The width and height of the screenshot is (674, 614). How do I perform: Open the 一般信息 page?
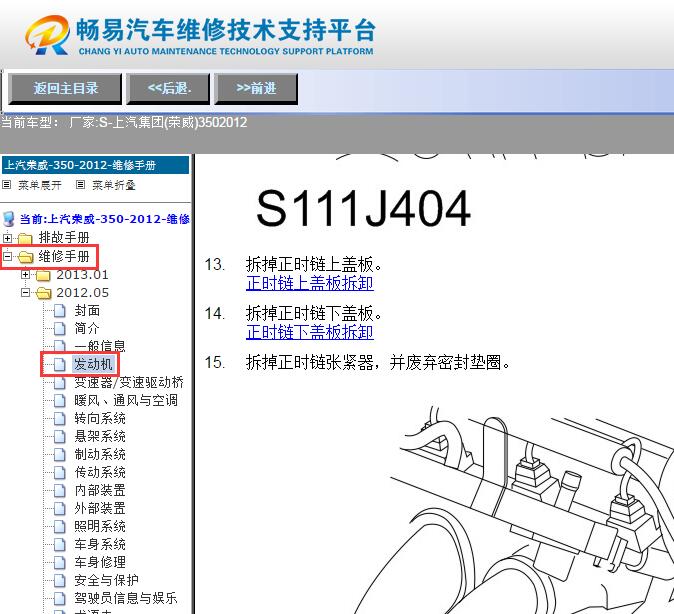(x=100, y=346)
